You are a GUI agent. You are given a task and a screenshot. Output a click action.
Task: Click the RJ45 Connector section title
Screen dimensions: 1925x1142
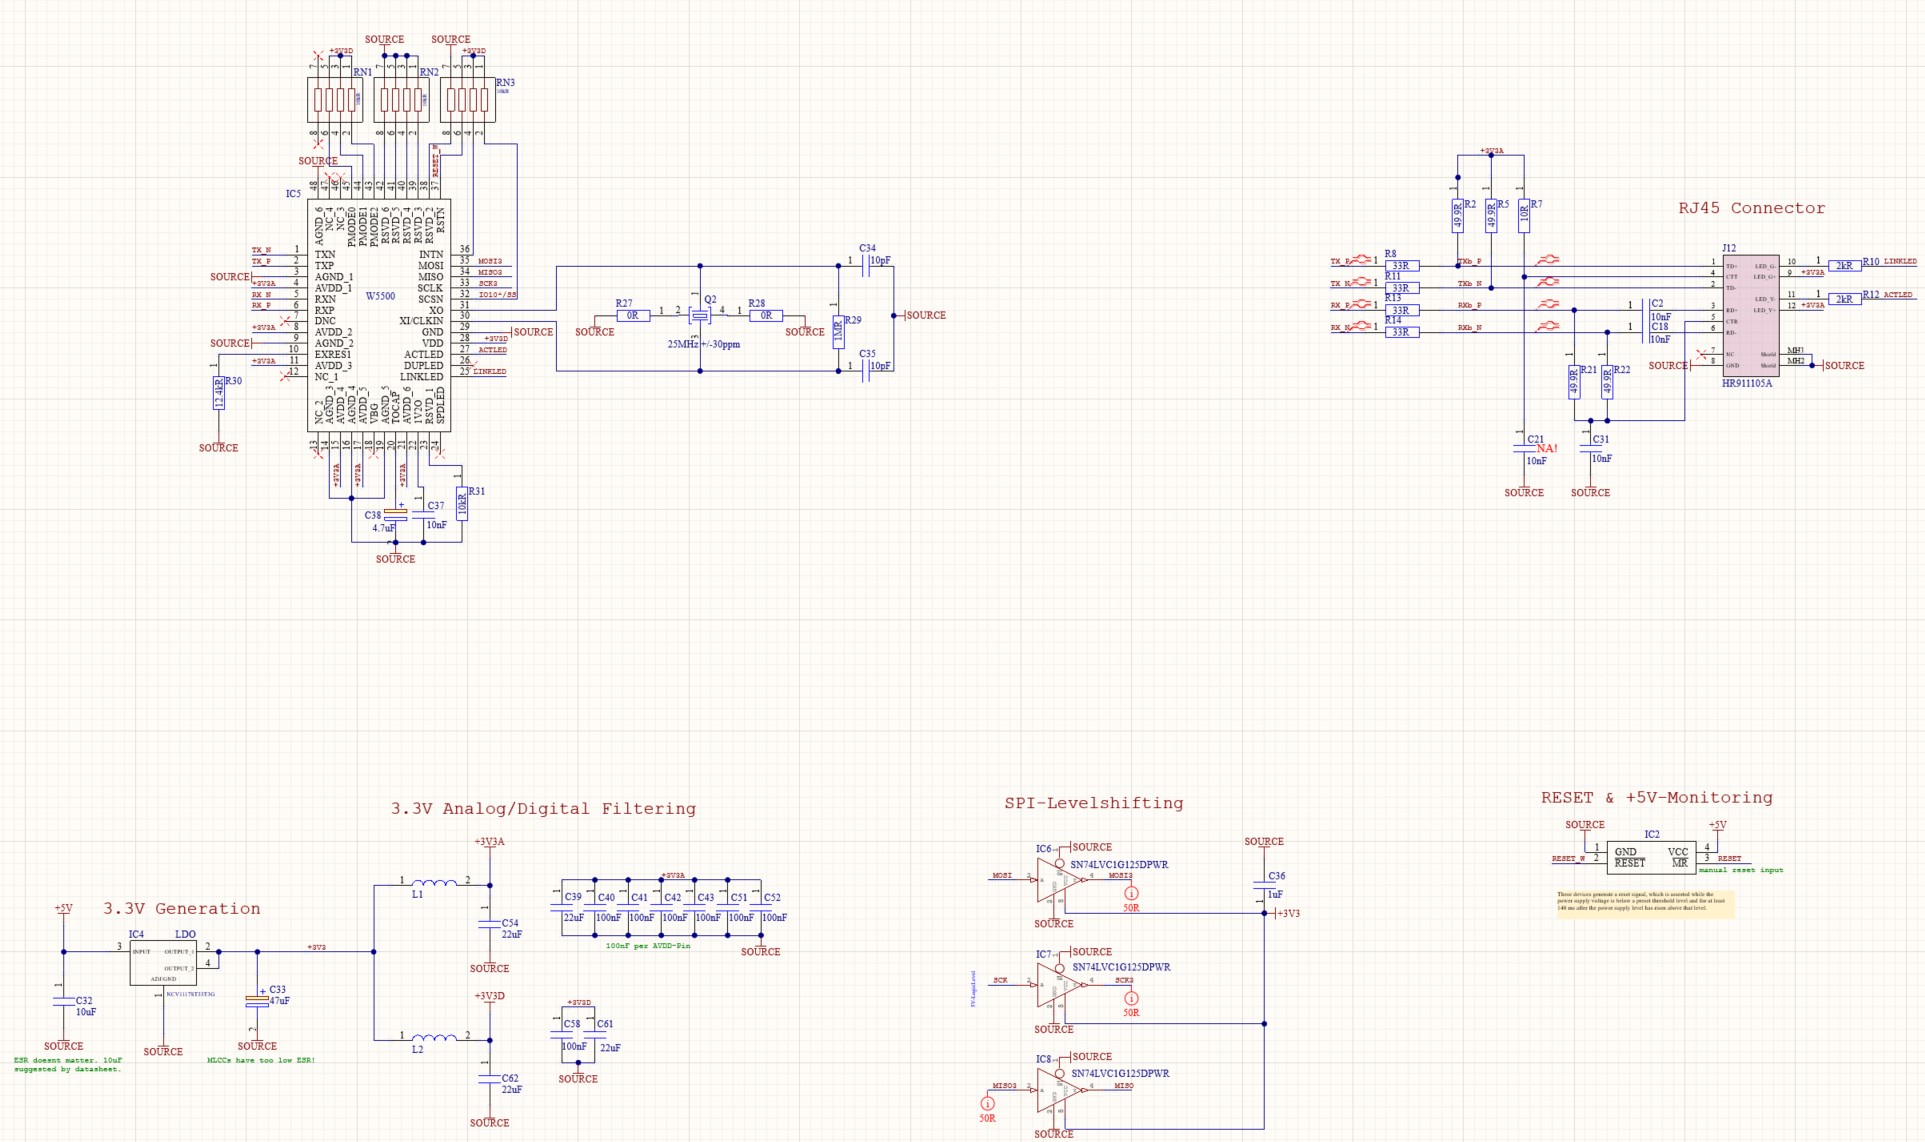point(1751,208)
